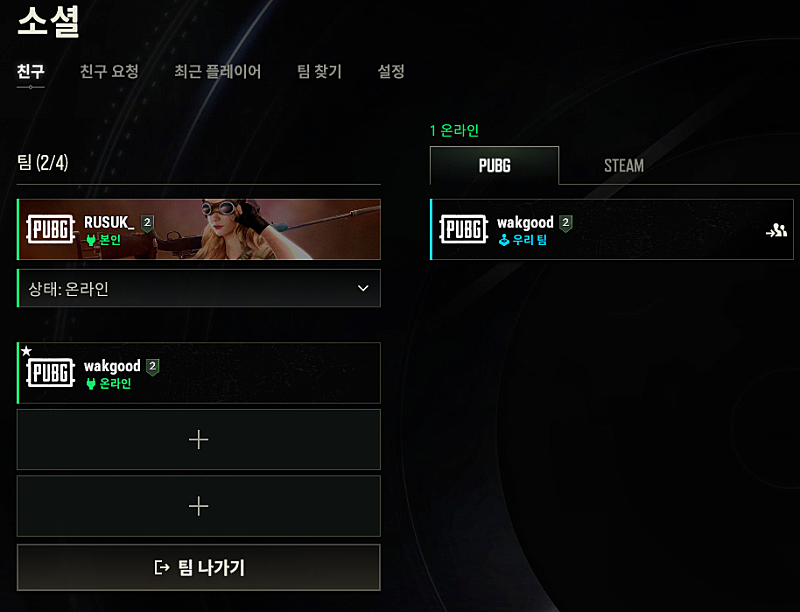Screen dimensions: 800x612
Task: Select the PUBG friends list tab
Action: coord(494,166)
